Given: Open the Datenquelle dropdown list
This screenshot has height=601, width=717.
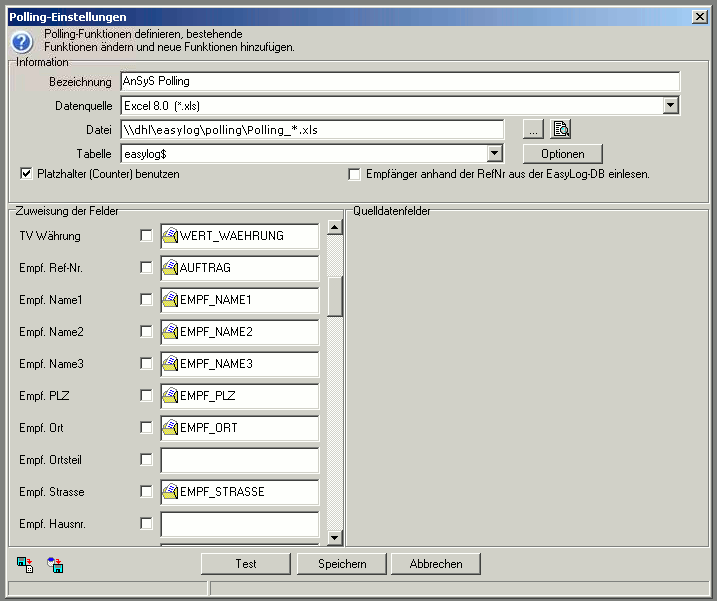Looking at the screenshot, I should coord(671,105).
